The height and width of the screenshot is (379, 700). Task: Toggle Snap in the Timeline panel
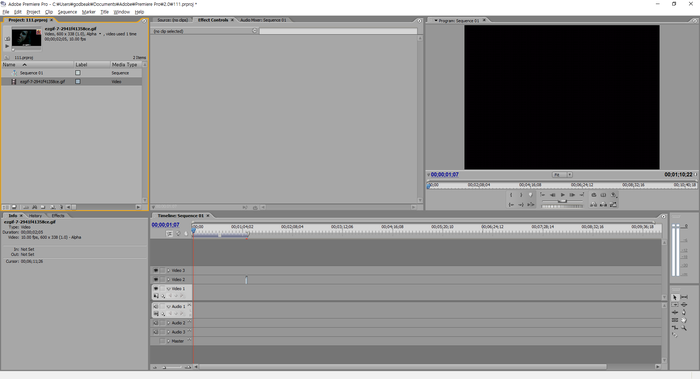click(x=169, y=233)
